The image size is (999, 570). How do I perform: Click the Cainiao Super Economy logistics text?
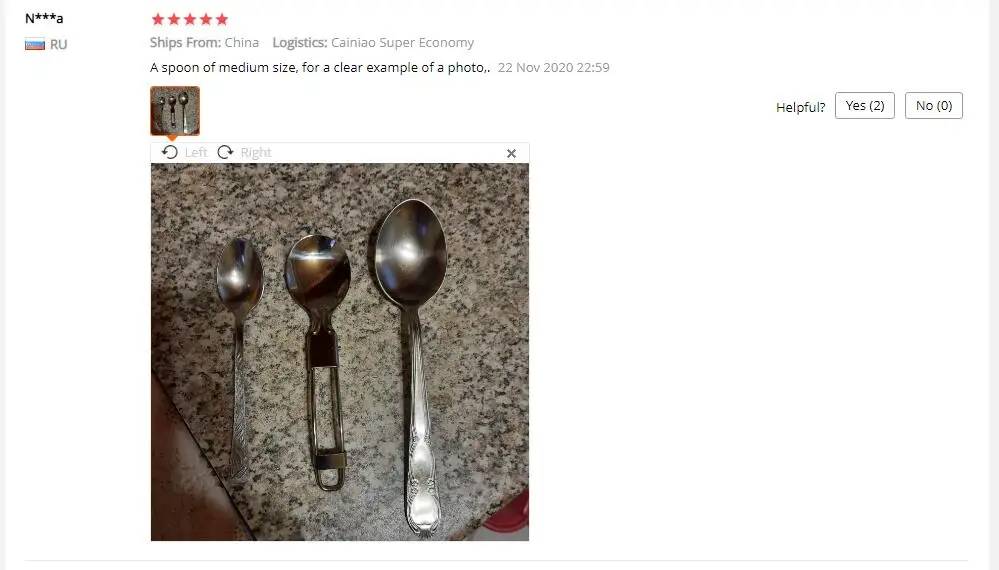coord(402,43)
